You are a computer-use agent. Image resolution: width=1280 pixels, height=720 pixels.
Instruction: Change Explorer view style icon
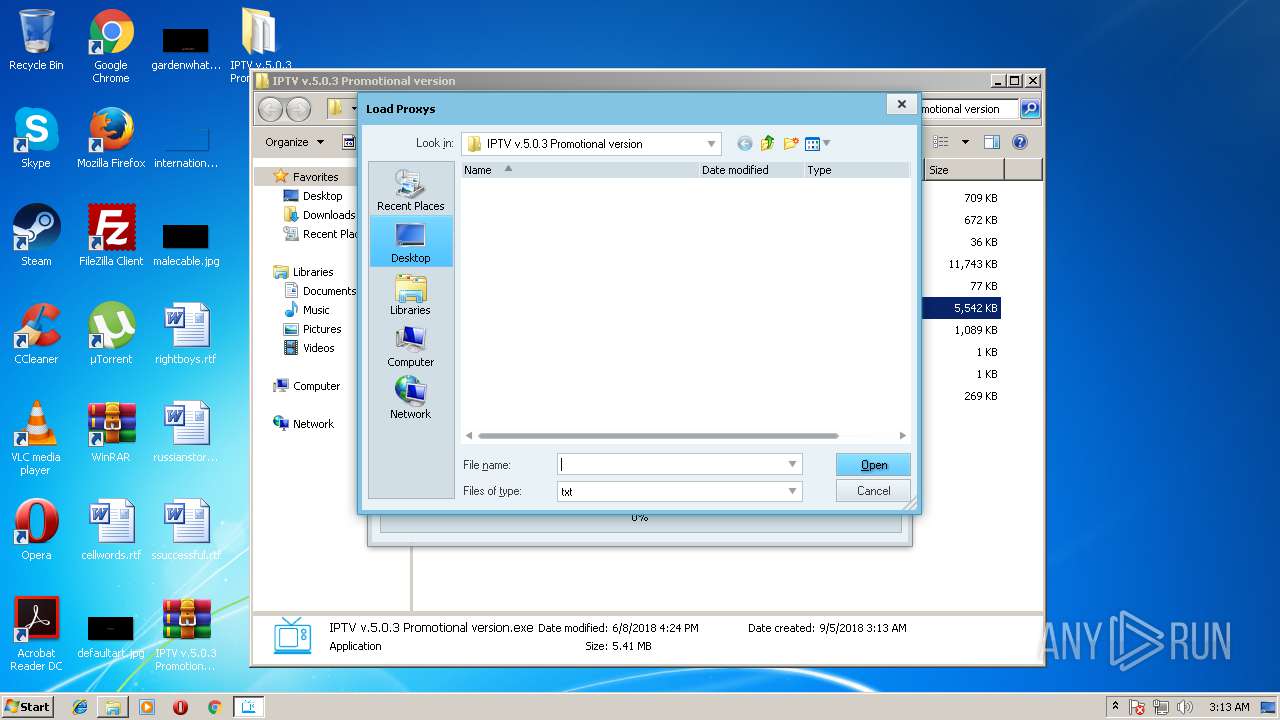[940, 142]
